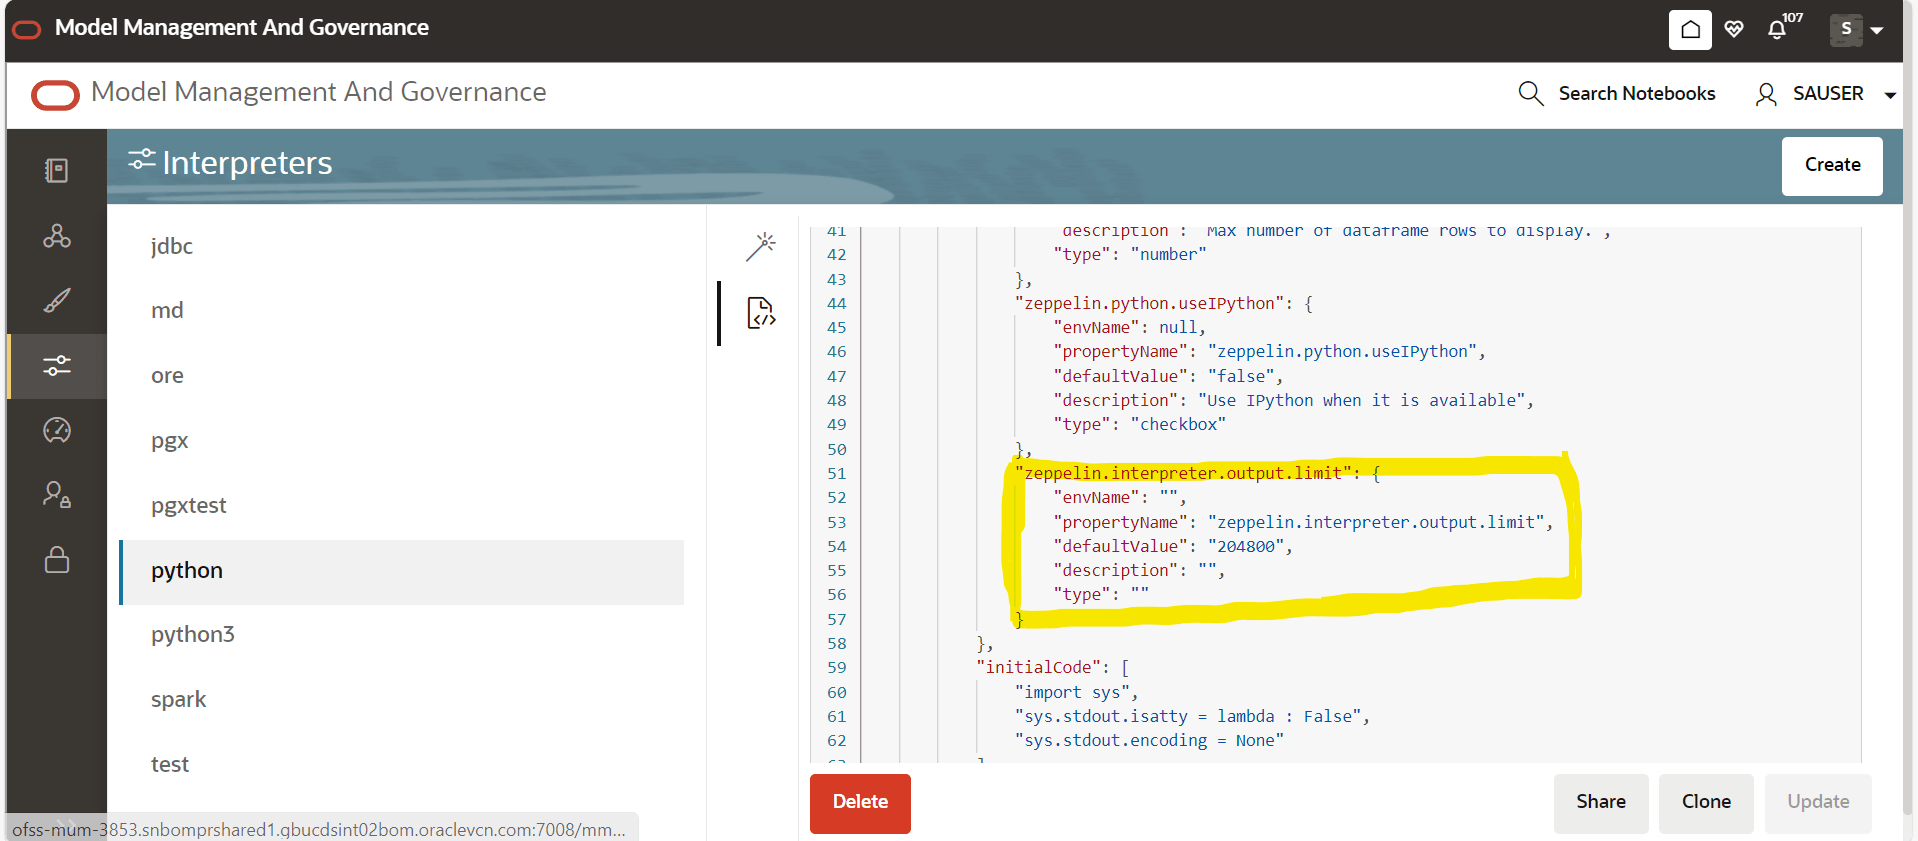Select the pgx interpreter

coord(401,441)
